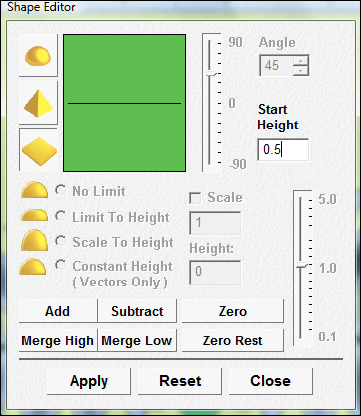This screenshot has width=361, height=416.
Task: Click the Constant Height dome icon
Action: pos(32,267)
